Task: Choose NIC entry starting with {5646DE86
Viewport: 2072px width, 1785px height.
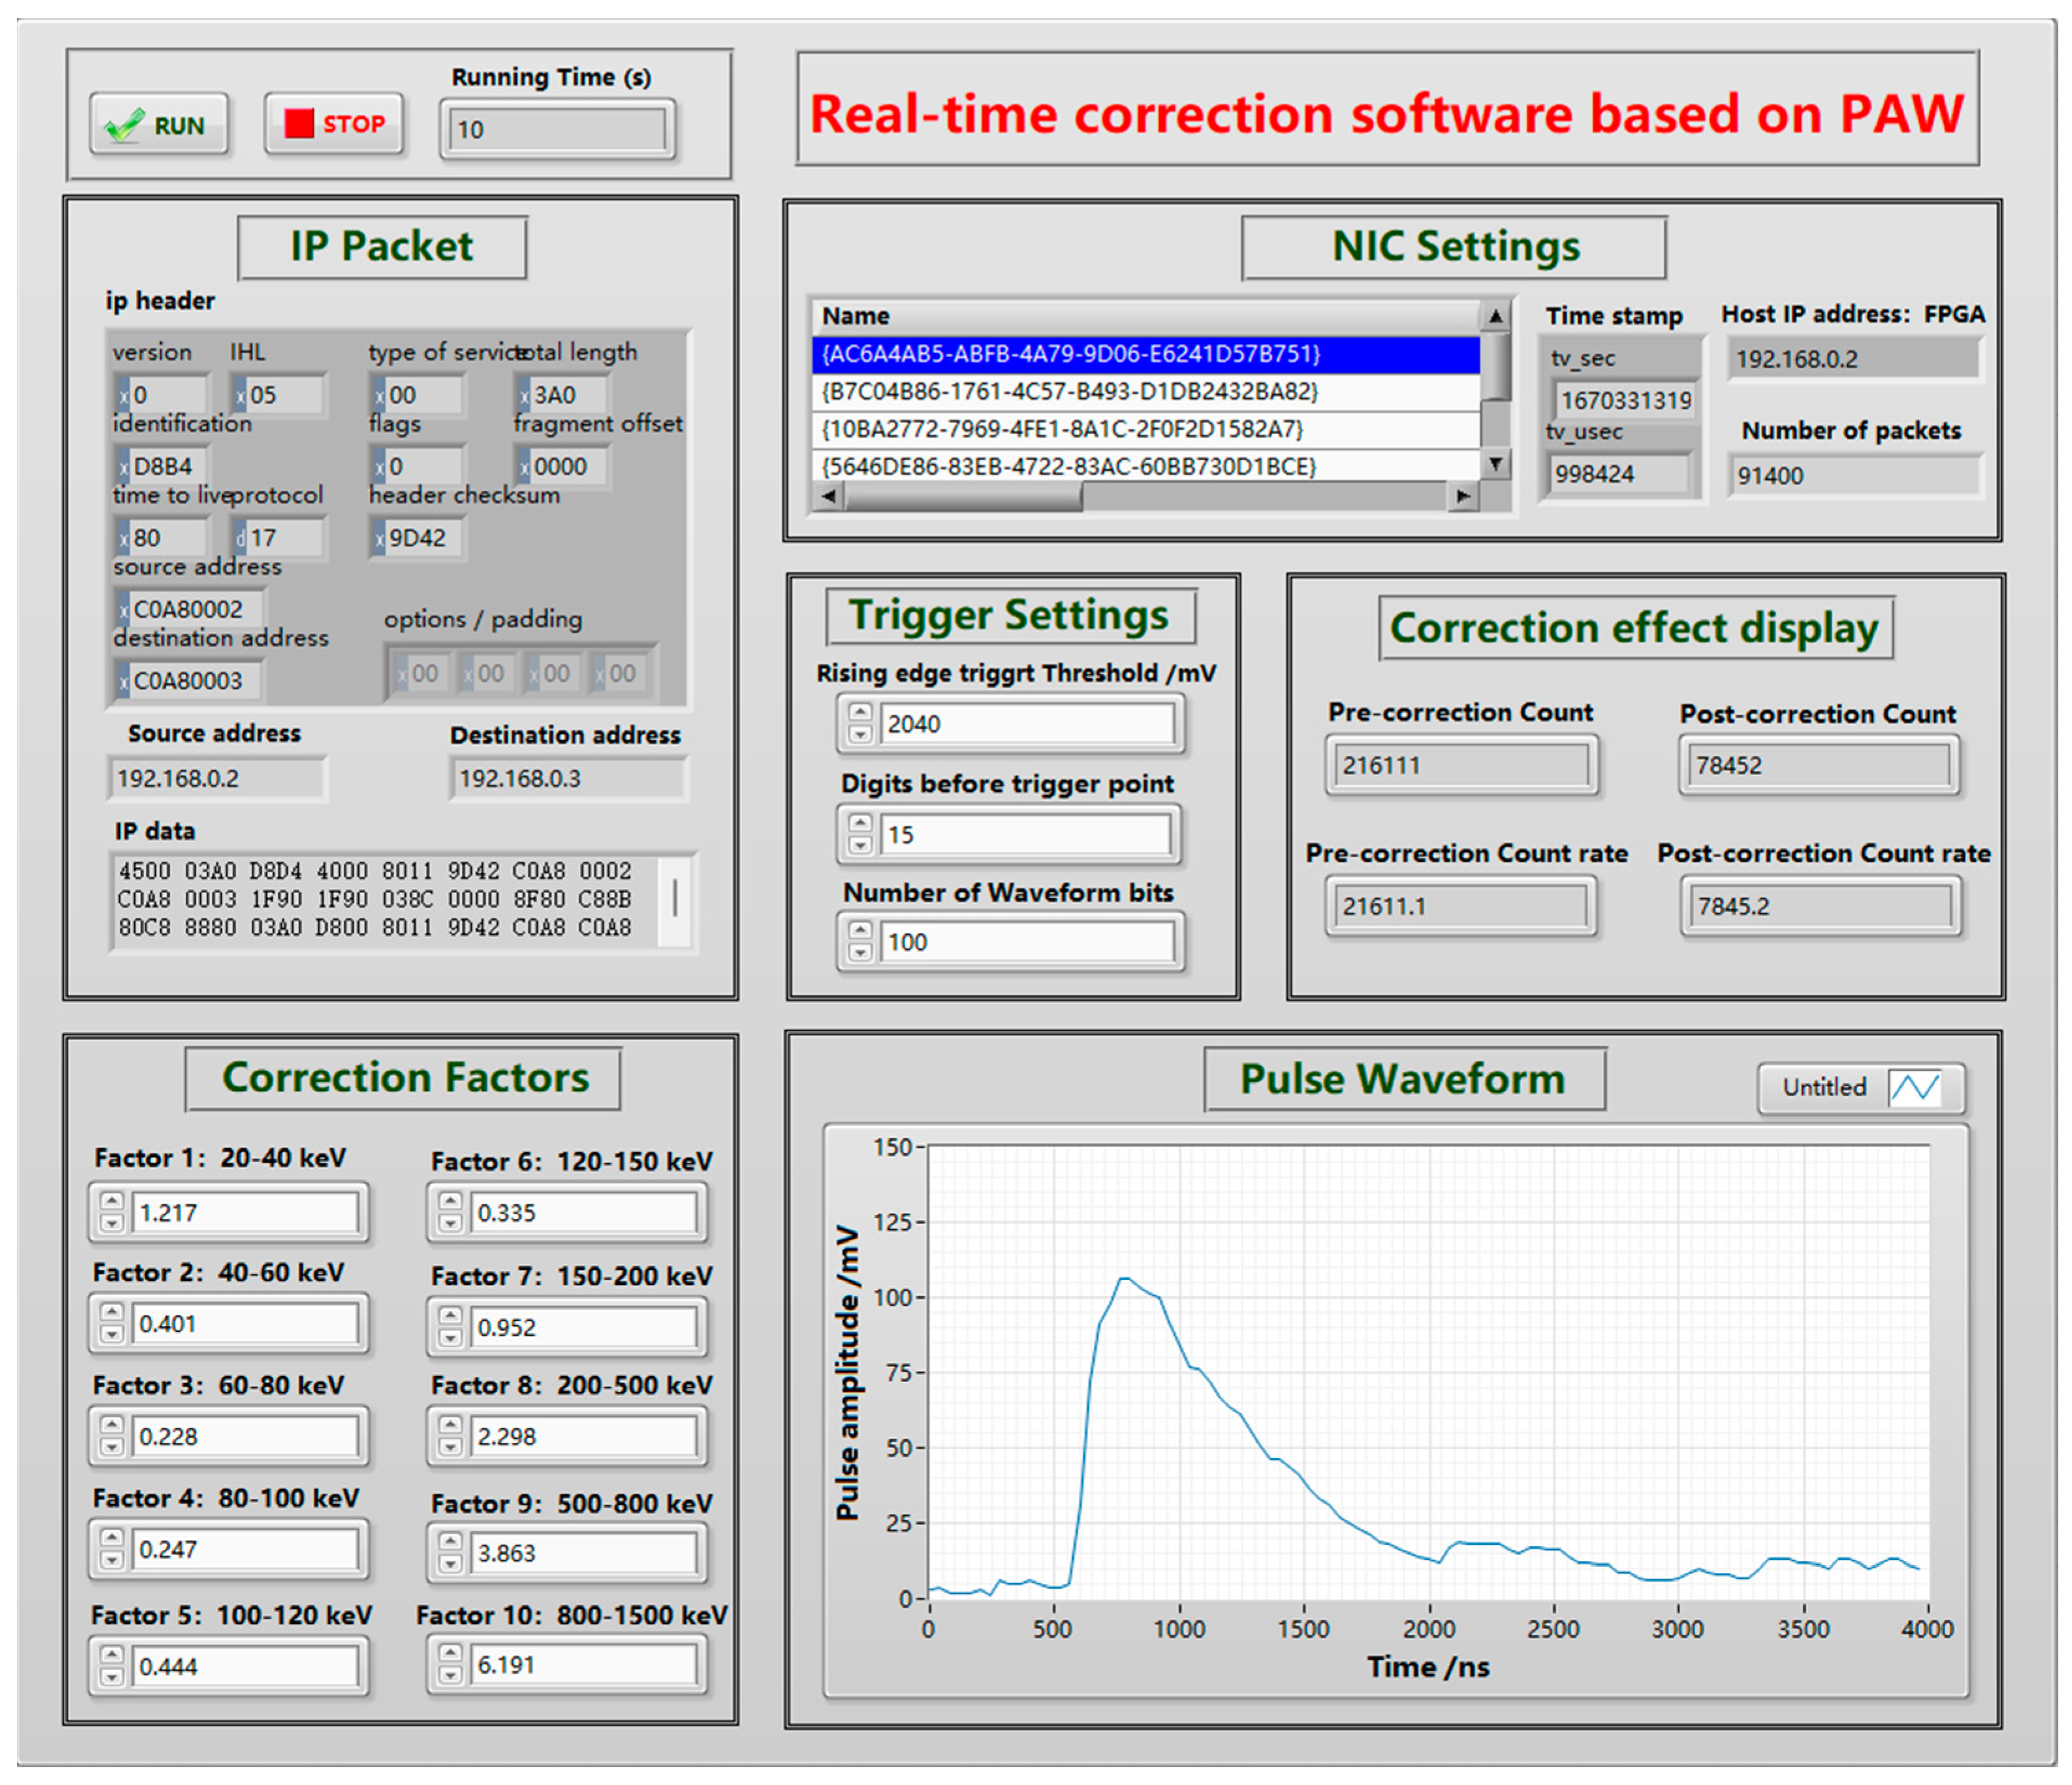Action: click(1068, 466)
